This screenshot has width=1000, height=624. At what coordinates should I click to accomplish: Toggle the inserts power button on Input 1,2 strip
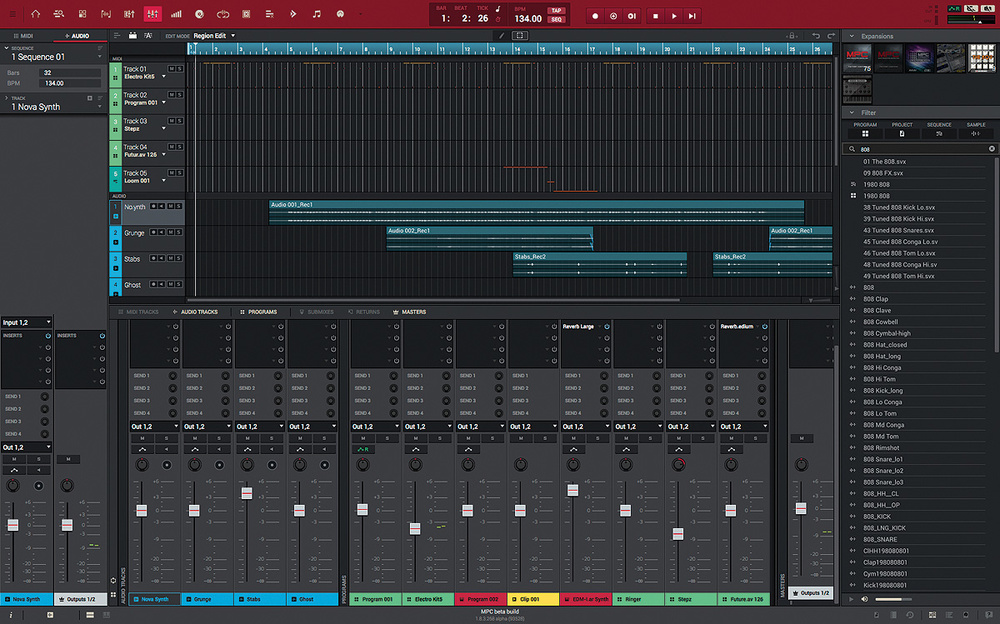48,336
